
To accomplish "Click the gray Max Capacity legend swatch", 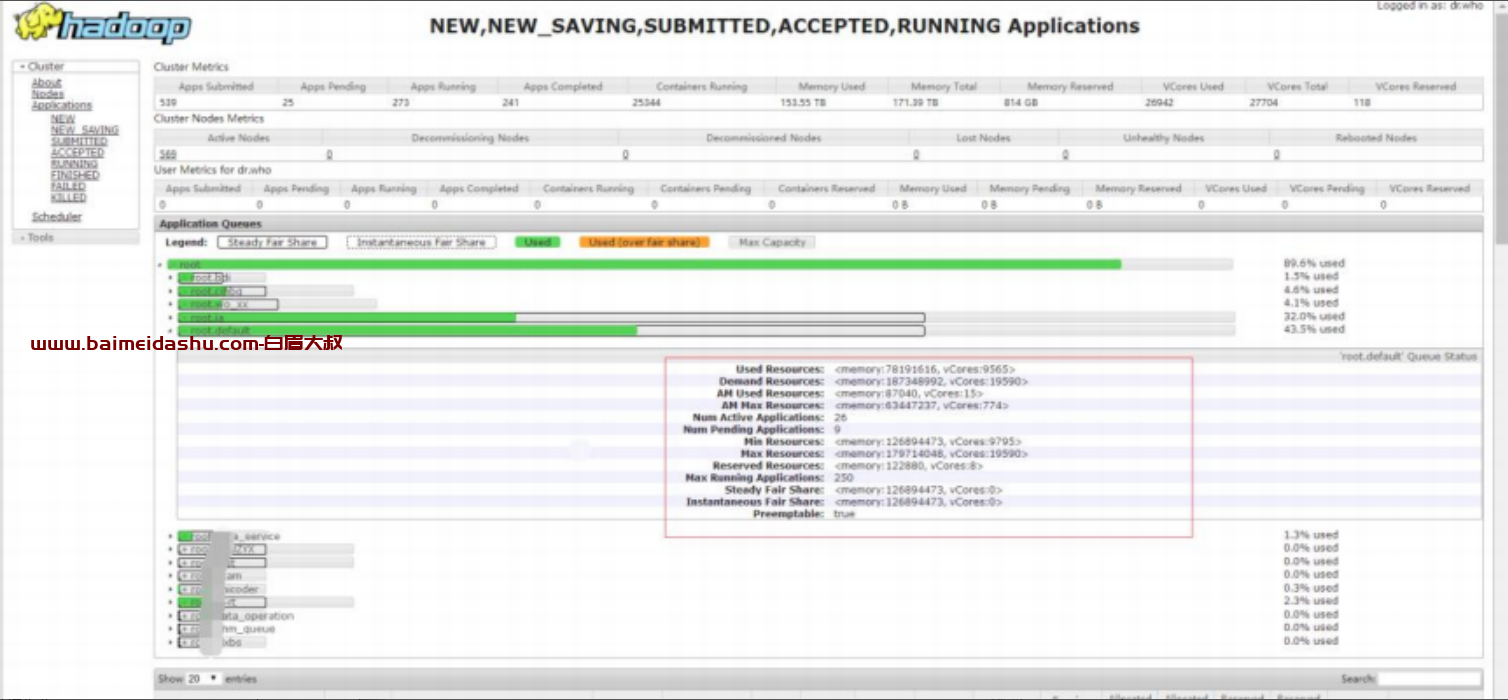I will coord(771,242).
